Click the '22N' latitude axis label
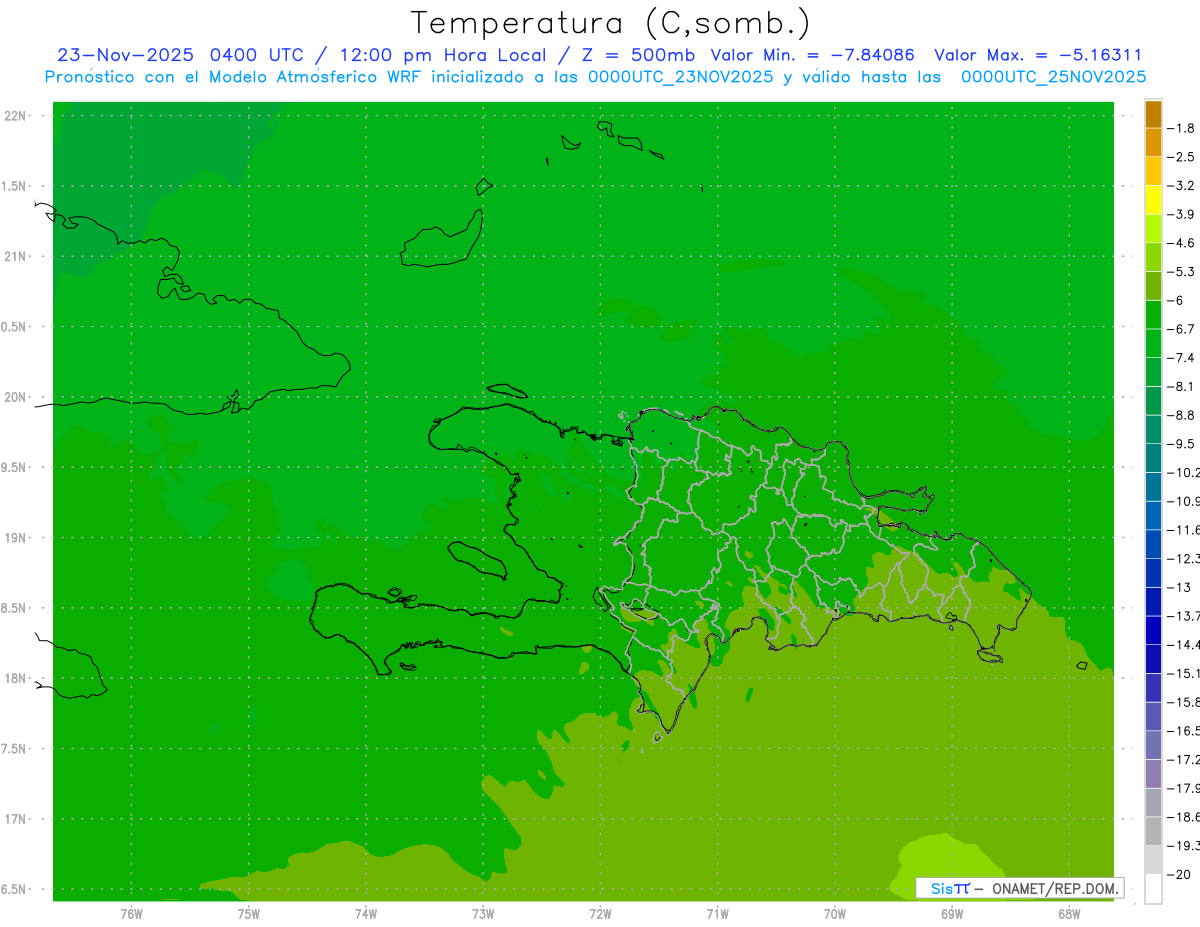Screen dimensions: 1200x927 pos(17,116)
